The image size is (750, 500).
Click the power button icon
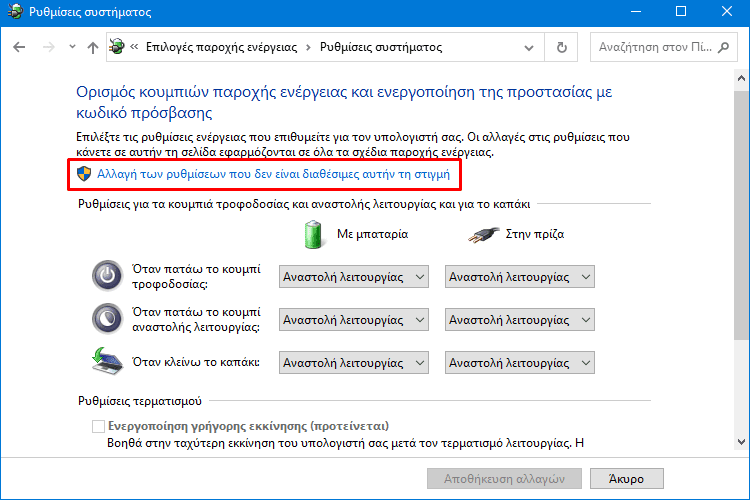click(107, 276)
